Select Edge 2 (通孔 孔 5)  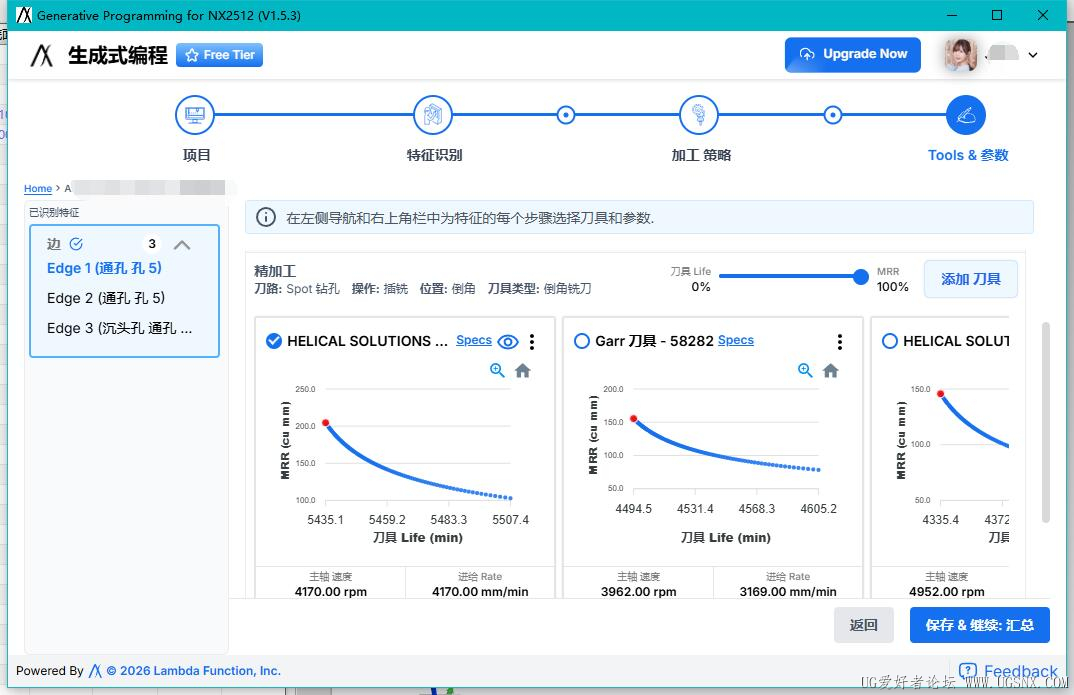105,299
